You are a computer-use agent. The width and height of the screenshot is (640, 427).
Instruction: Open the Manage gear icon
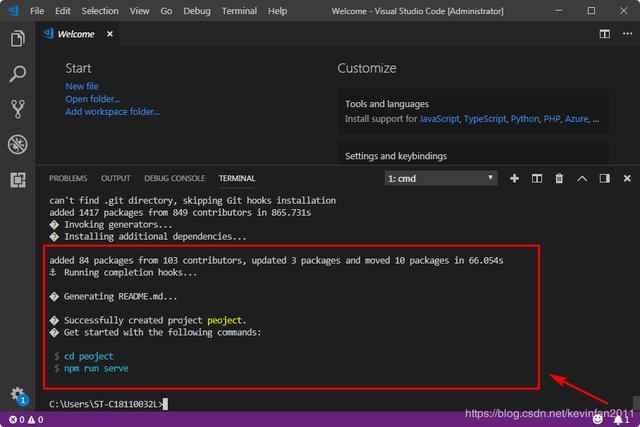[18, 395]
